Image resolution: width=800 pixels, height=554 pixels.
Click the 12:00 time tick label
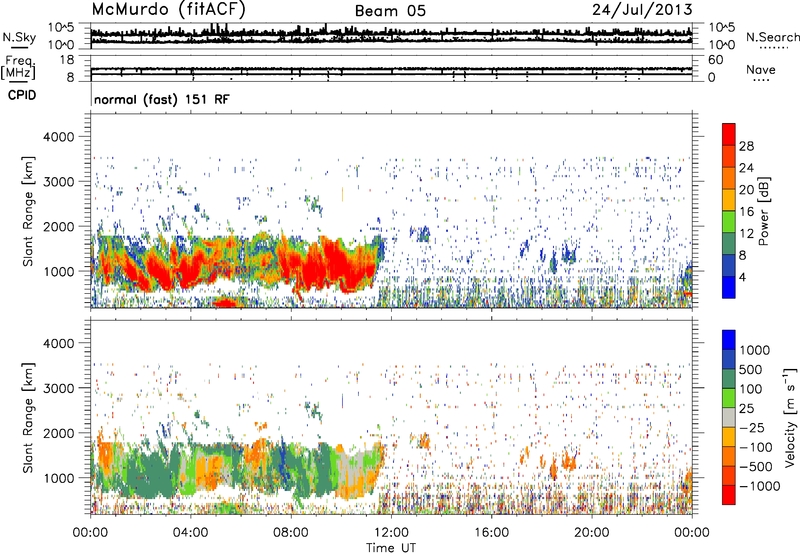pos(391,533)
